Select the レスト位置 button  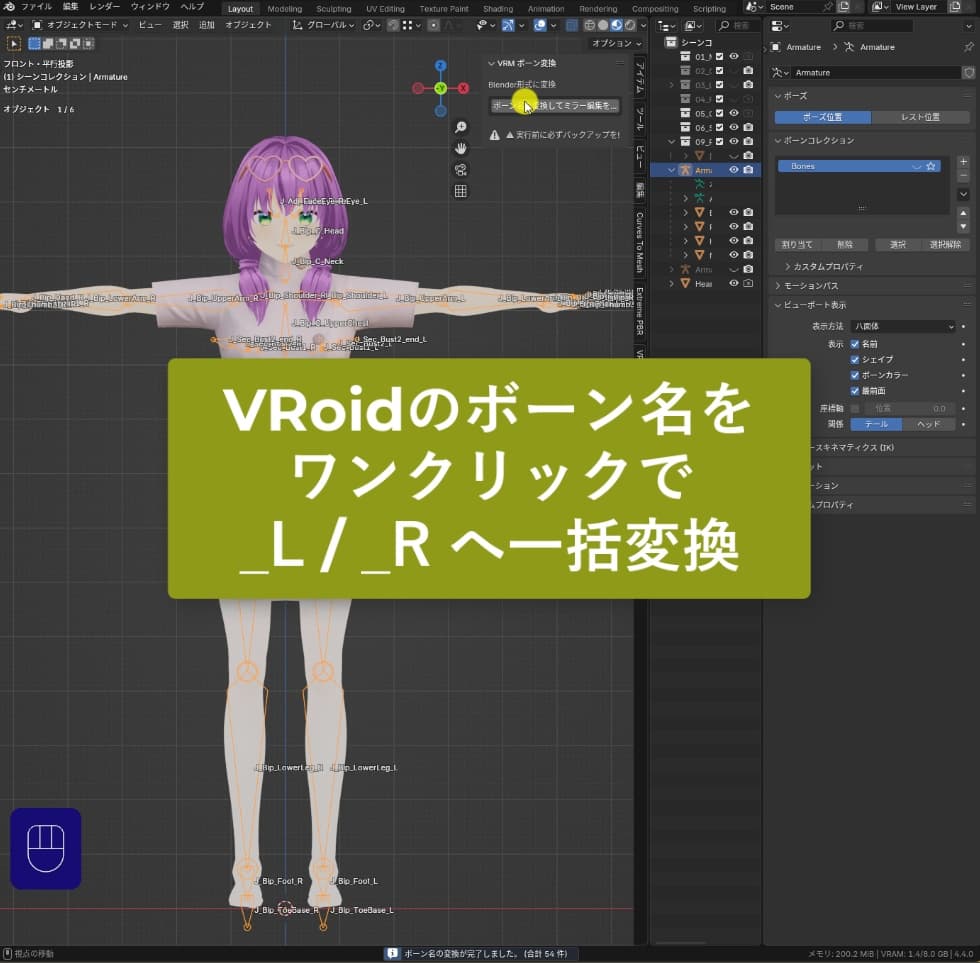(918, 117)
